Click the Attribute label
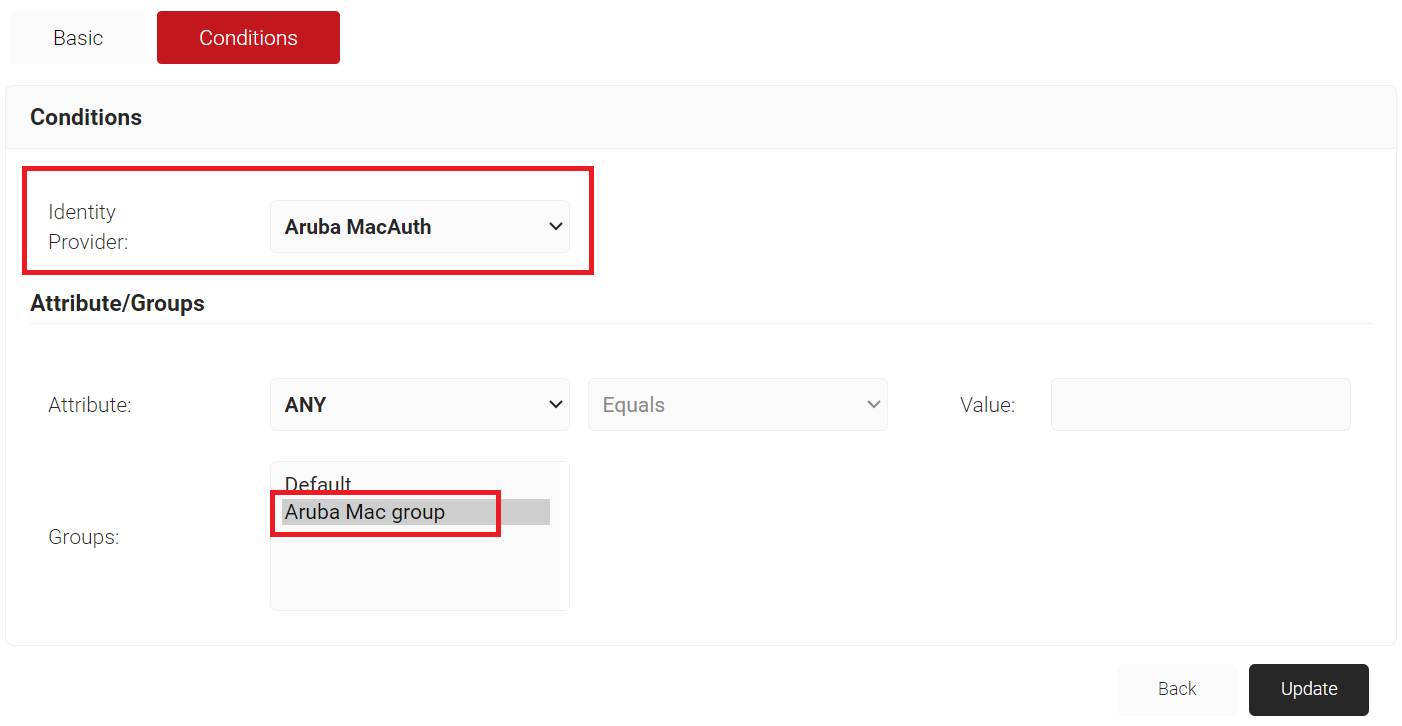Image resolution: width=1402 pixels, height=726 pixels. [90, 405]
